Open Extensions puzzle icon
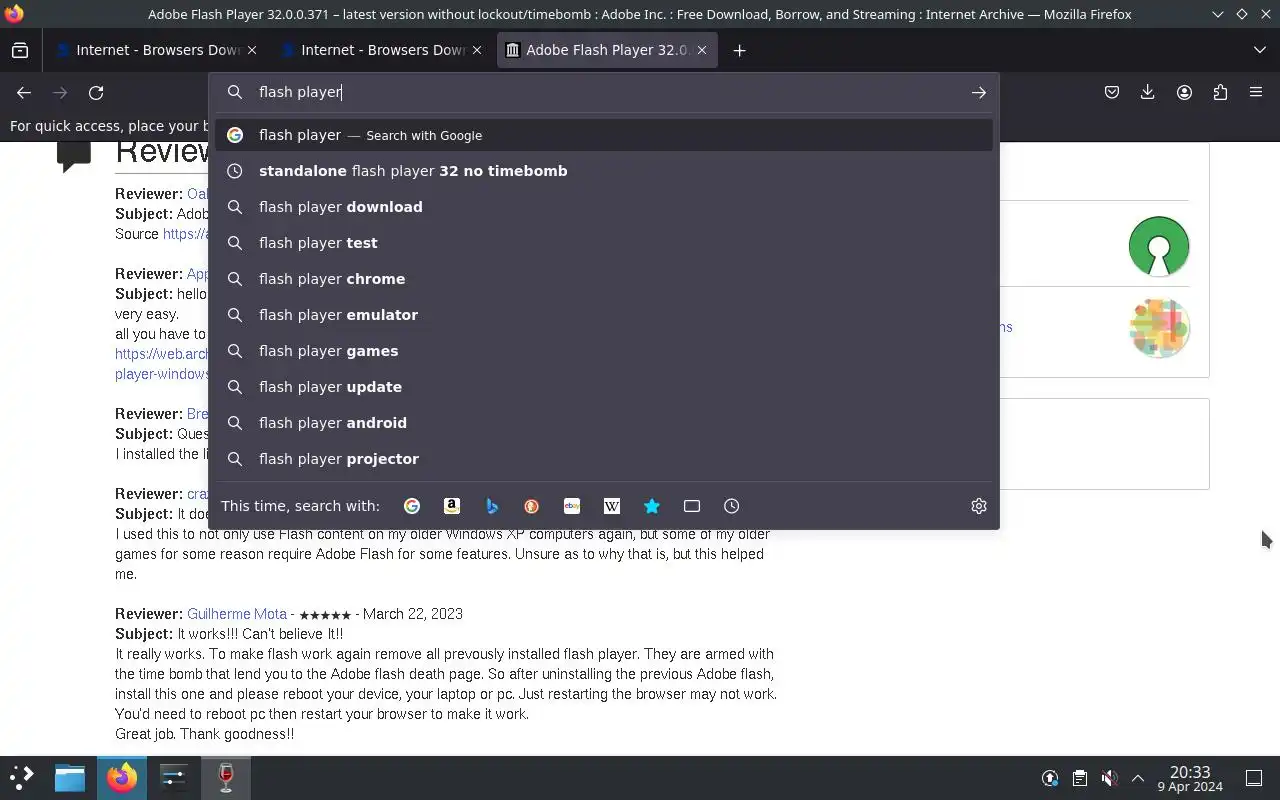 1220,92
